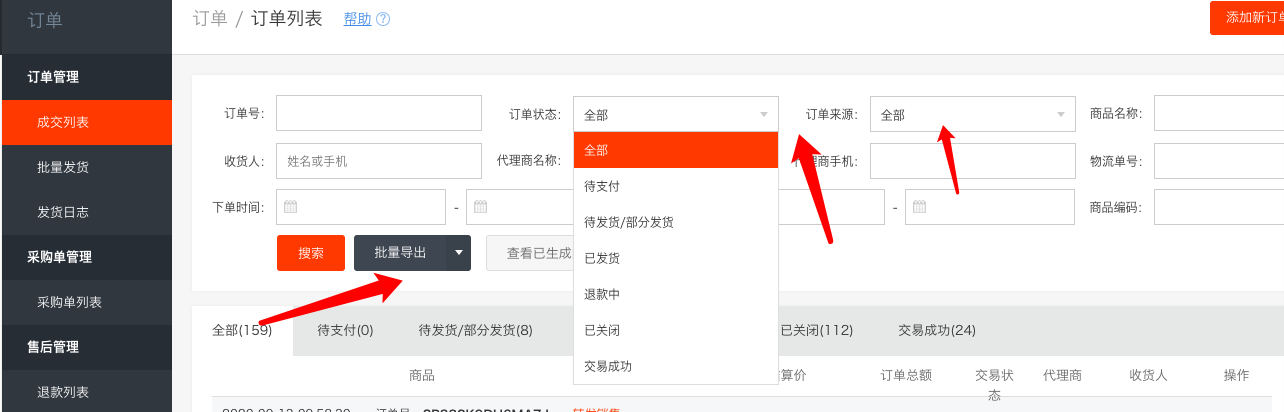Click the calendar icon in 下单时间 end field
Image resolution: width=1284 pixels, height=412 pixels.
[480, 207]
